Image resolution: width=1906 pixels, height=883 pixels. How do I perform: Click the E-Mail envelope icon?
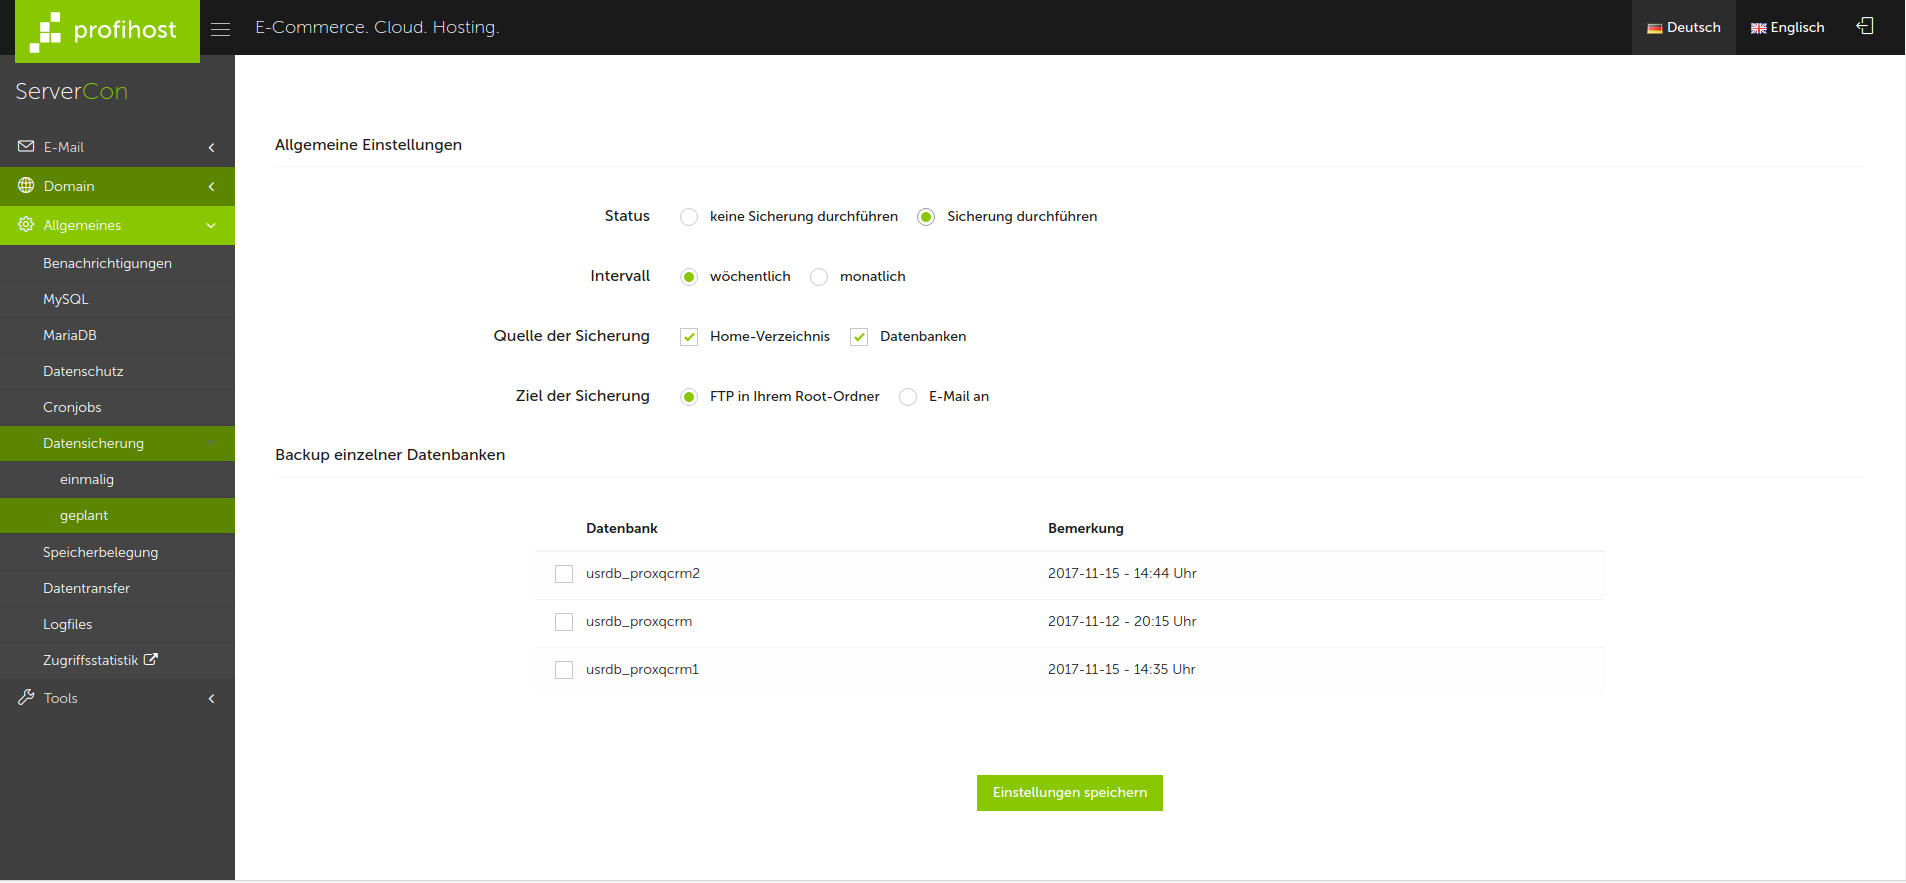point(26,147)
